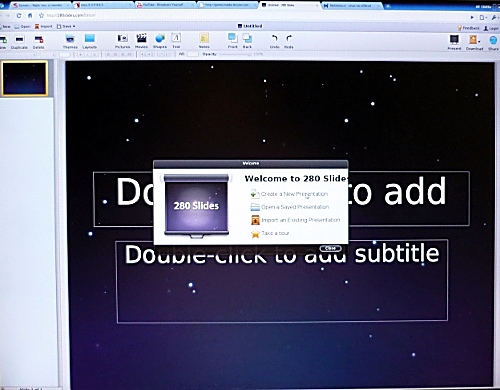Choose Create a New Presentation
This screenshot has width=500, height=390.
[x=289, y=194]
